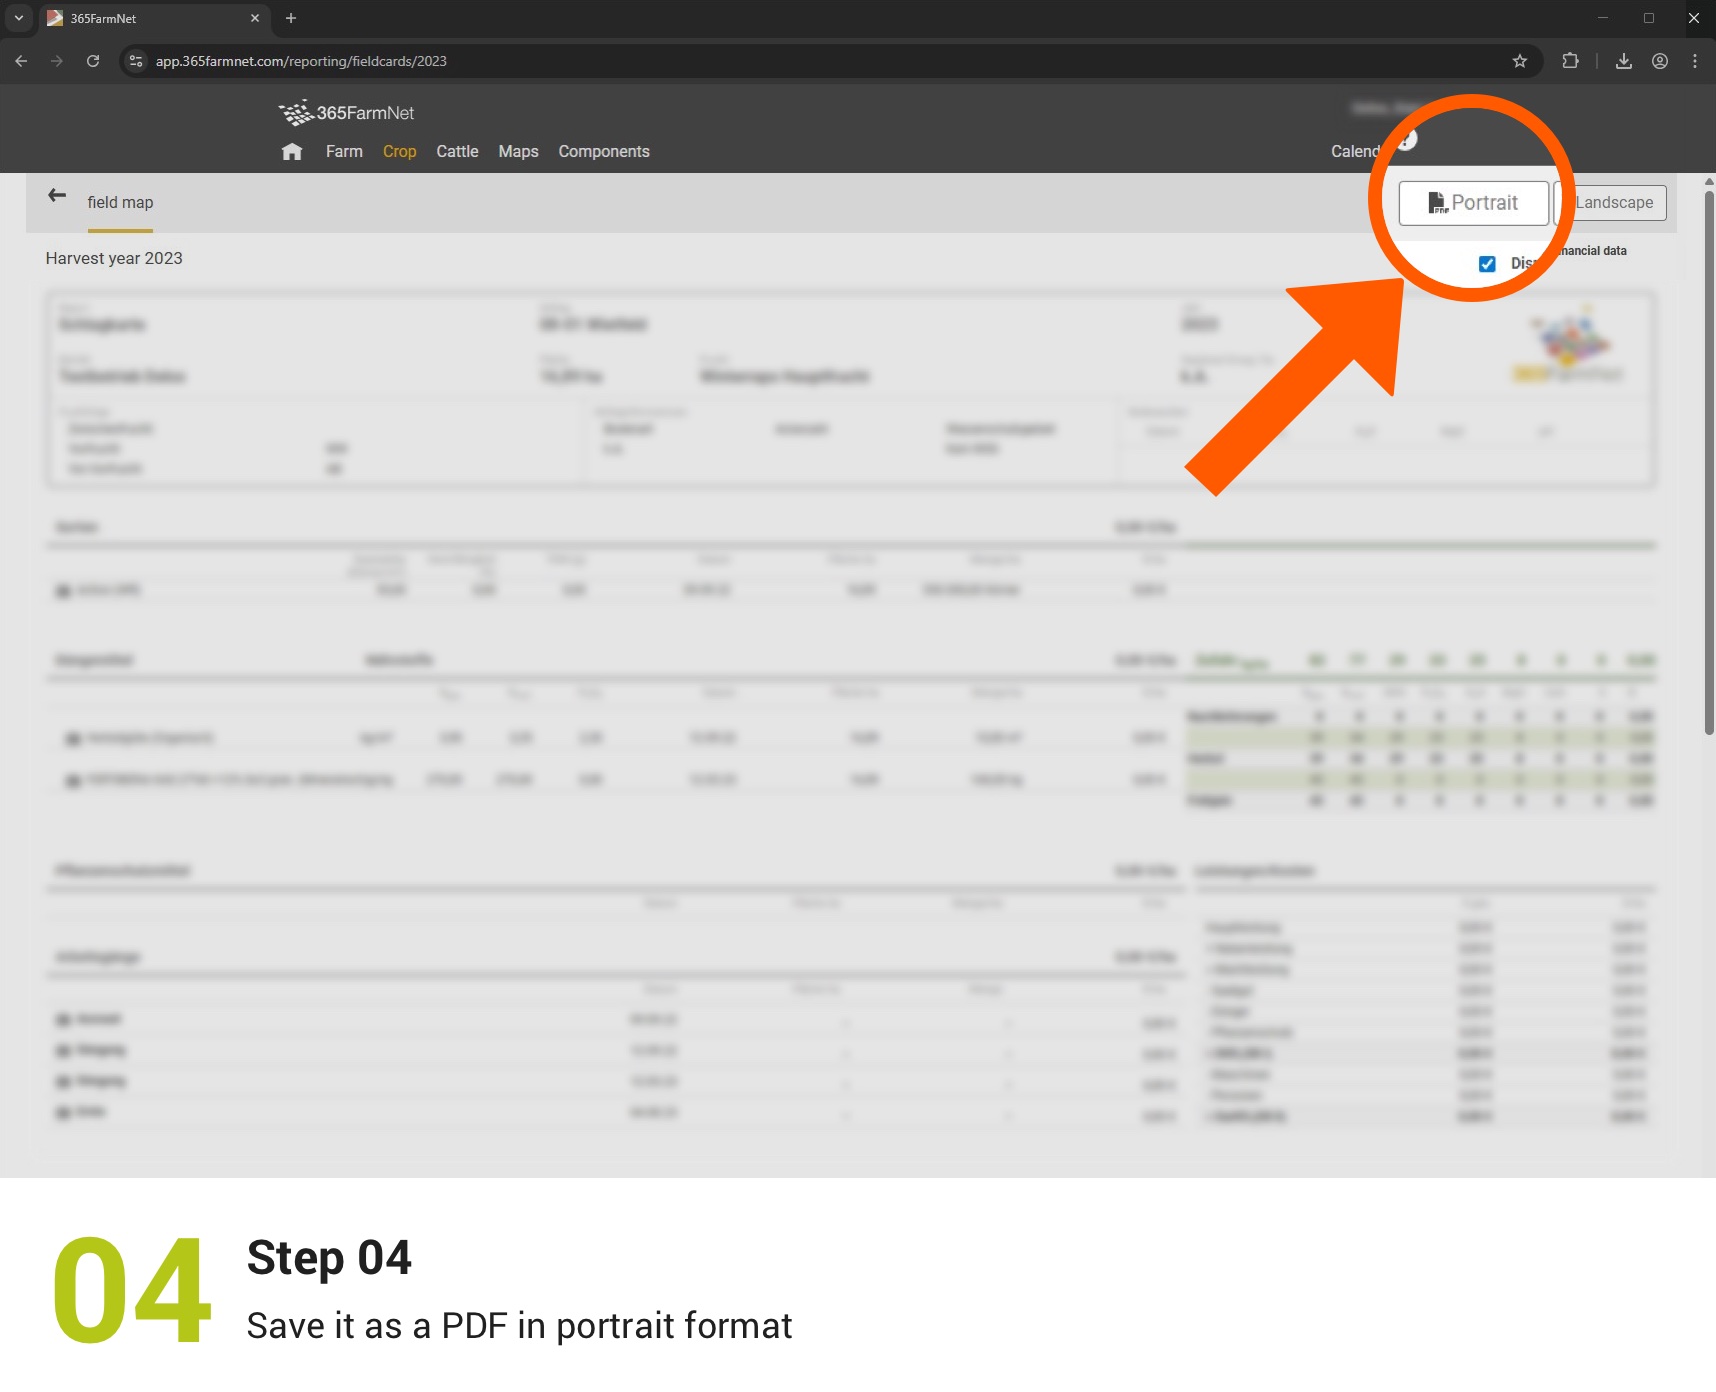Click the back arrow beside field map
1716x1392 pixels.
tap(57, 196)
